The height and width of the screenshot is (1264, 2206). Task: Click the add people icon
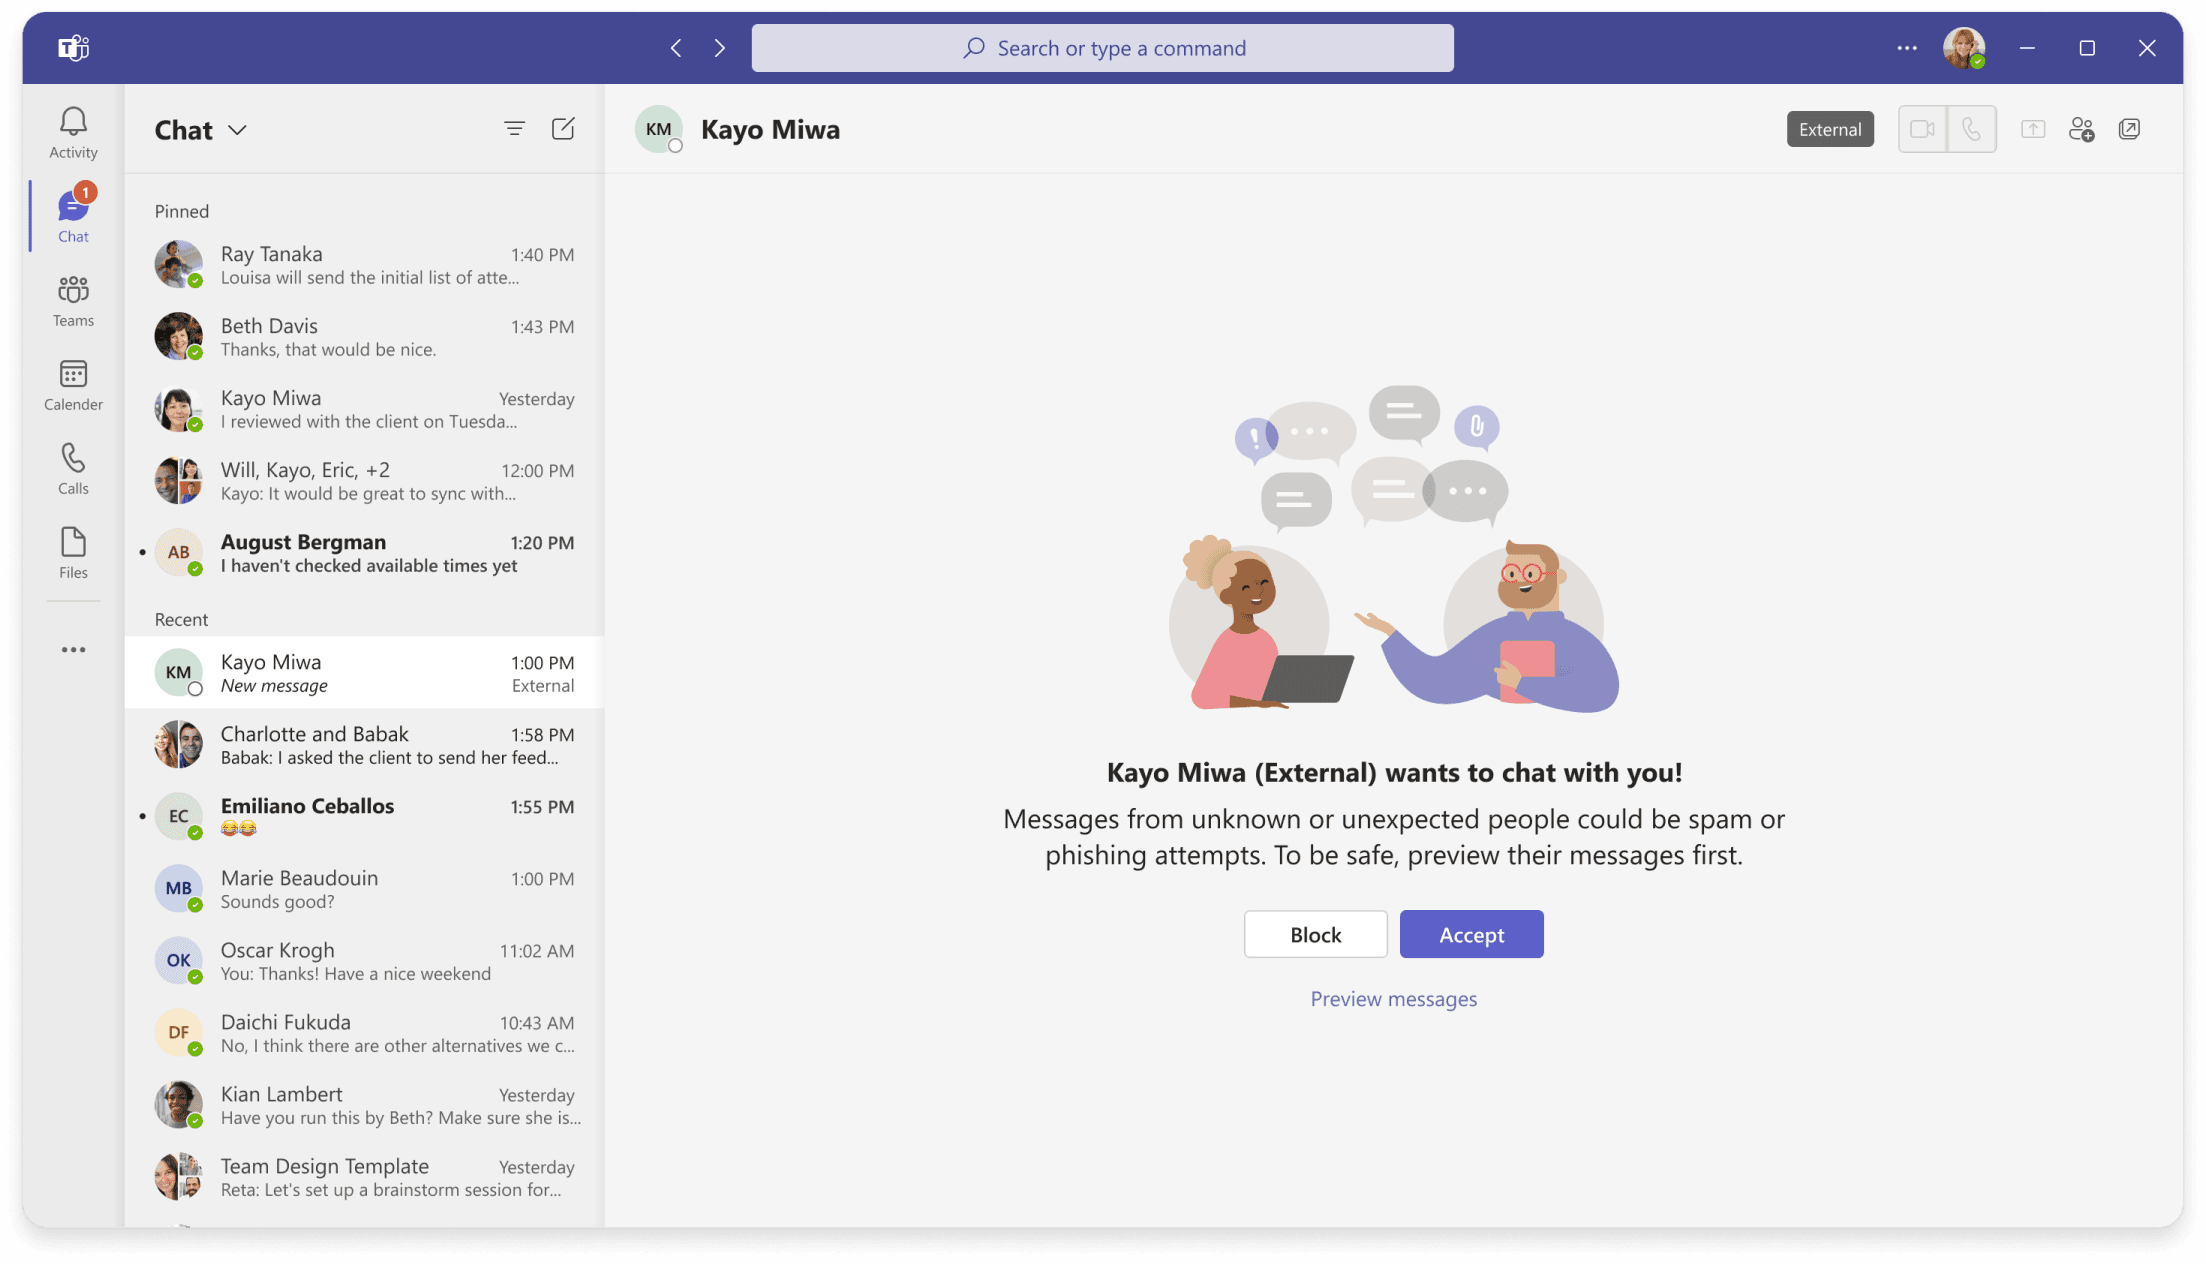pos(2081,129)
